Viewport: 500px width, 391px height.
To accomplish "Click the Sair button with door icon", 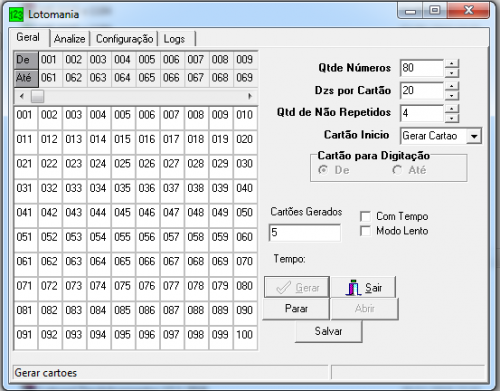I will click(363, 287).
